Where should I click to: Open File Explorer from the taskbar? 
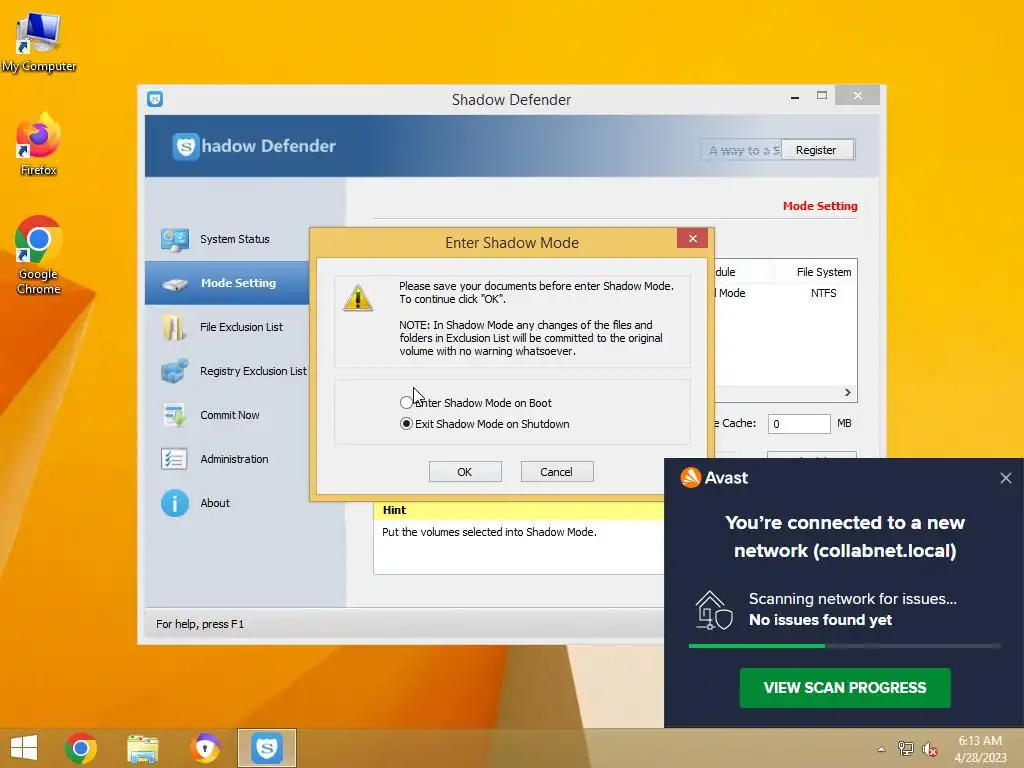[142, 748]
